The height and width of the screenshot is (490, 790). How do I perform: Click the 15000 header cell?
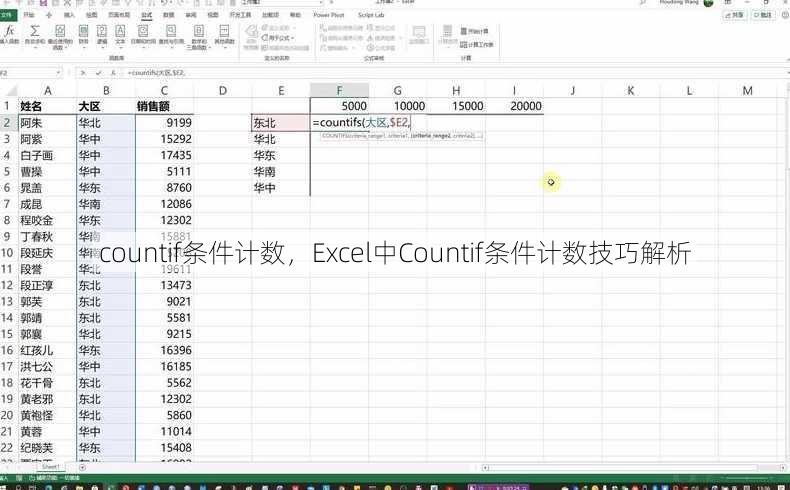456,106
